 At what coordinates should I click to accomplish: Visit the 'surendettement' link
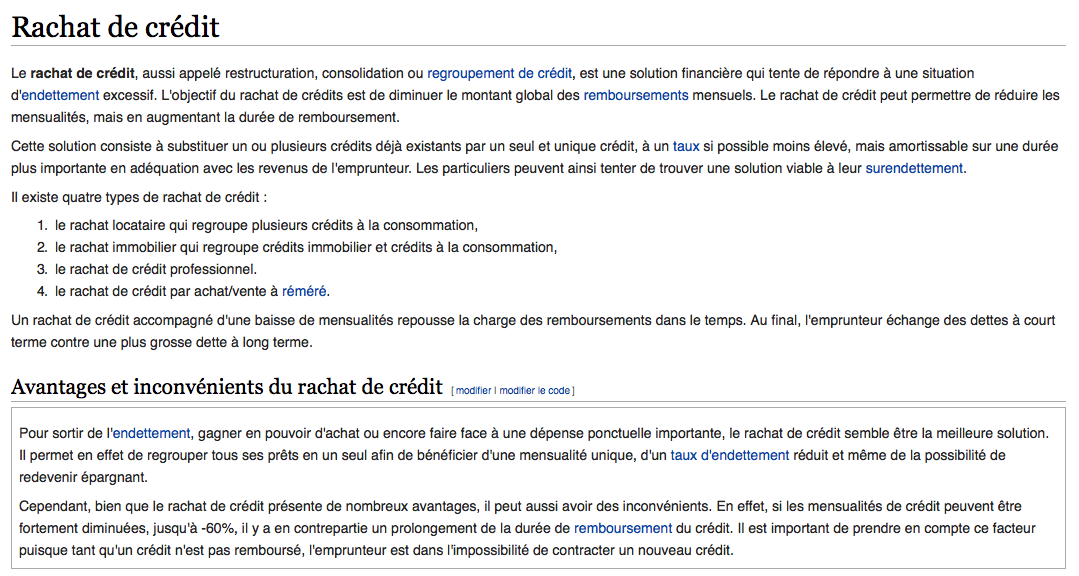[x=914, y=168]
